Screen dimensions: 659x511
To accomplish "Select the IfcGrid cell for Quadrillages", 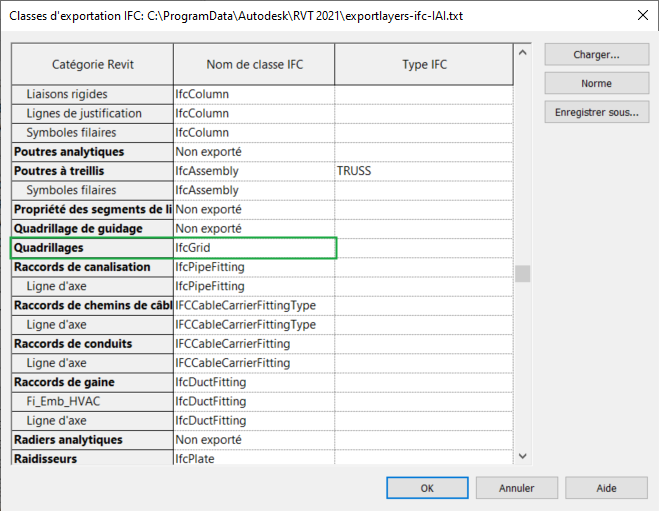I will coord(254,248).
